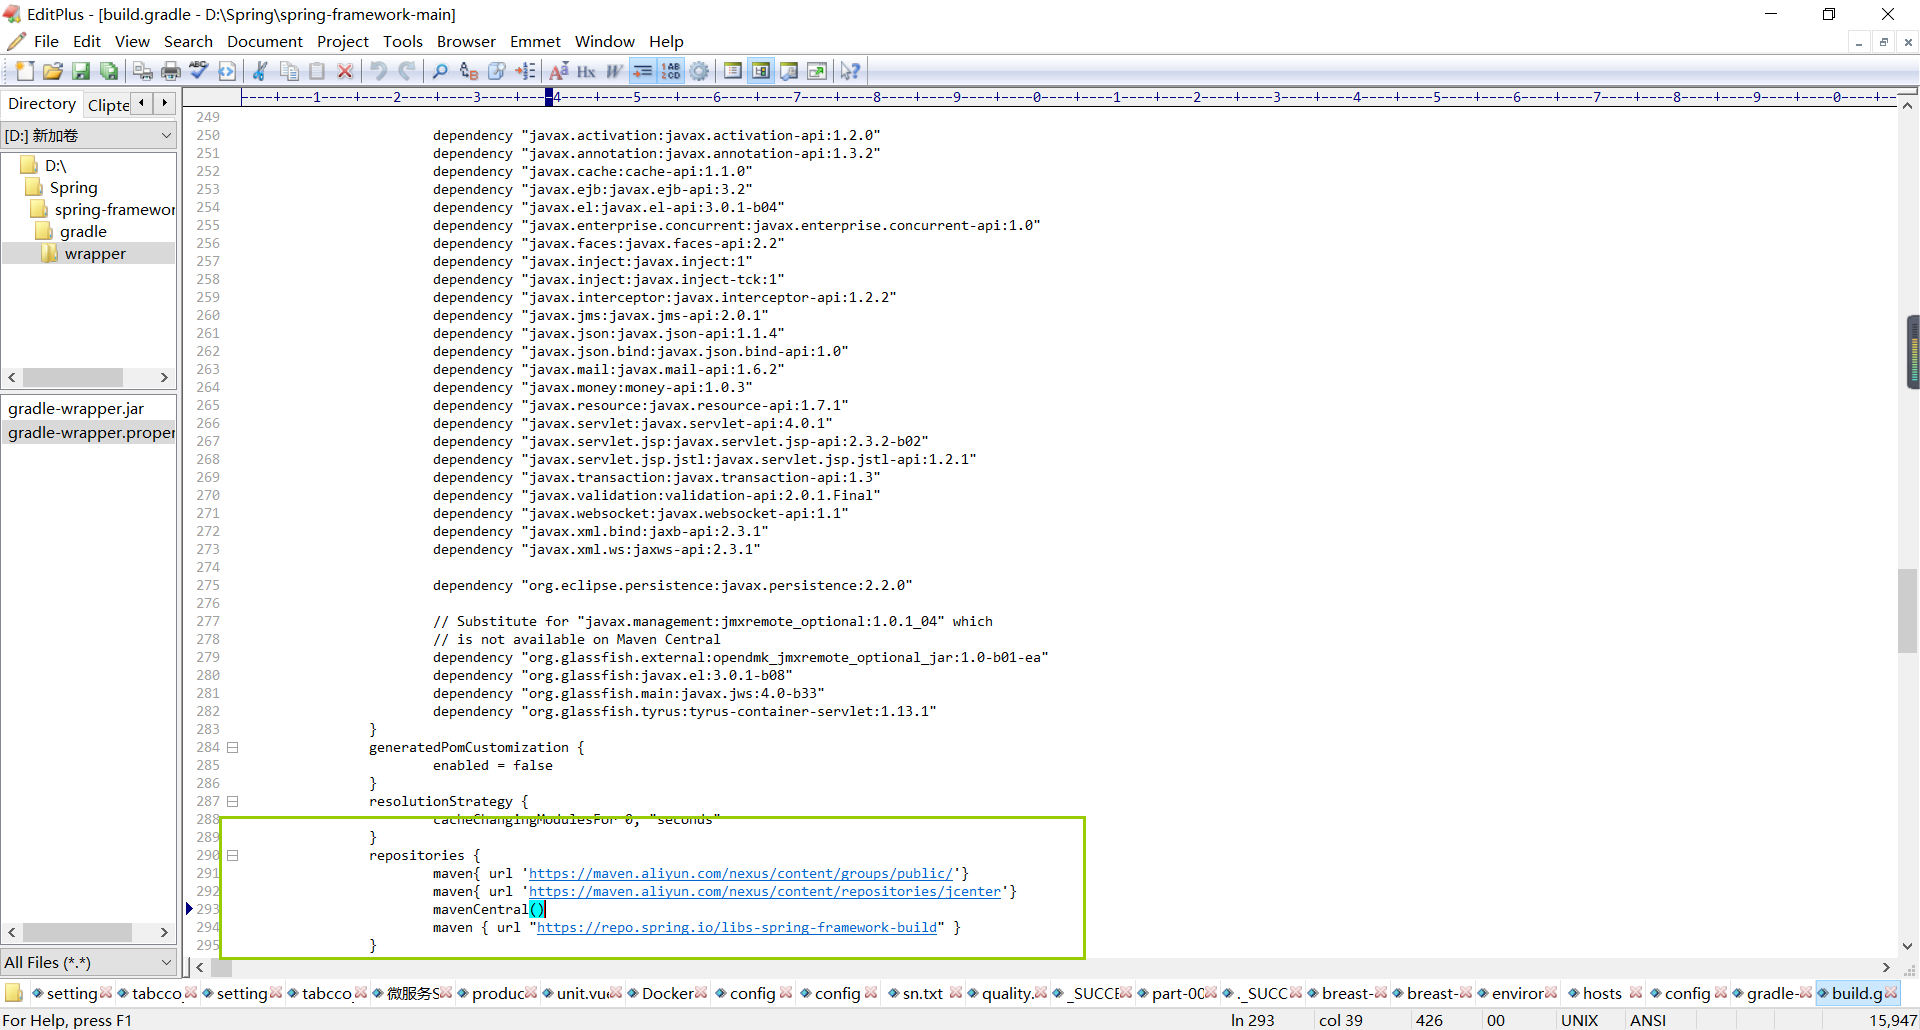Open the aliyun repositories/jcenter link
The image size is (1920, 1030).
tap(765, 891)
